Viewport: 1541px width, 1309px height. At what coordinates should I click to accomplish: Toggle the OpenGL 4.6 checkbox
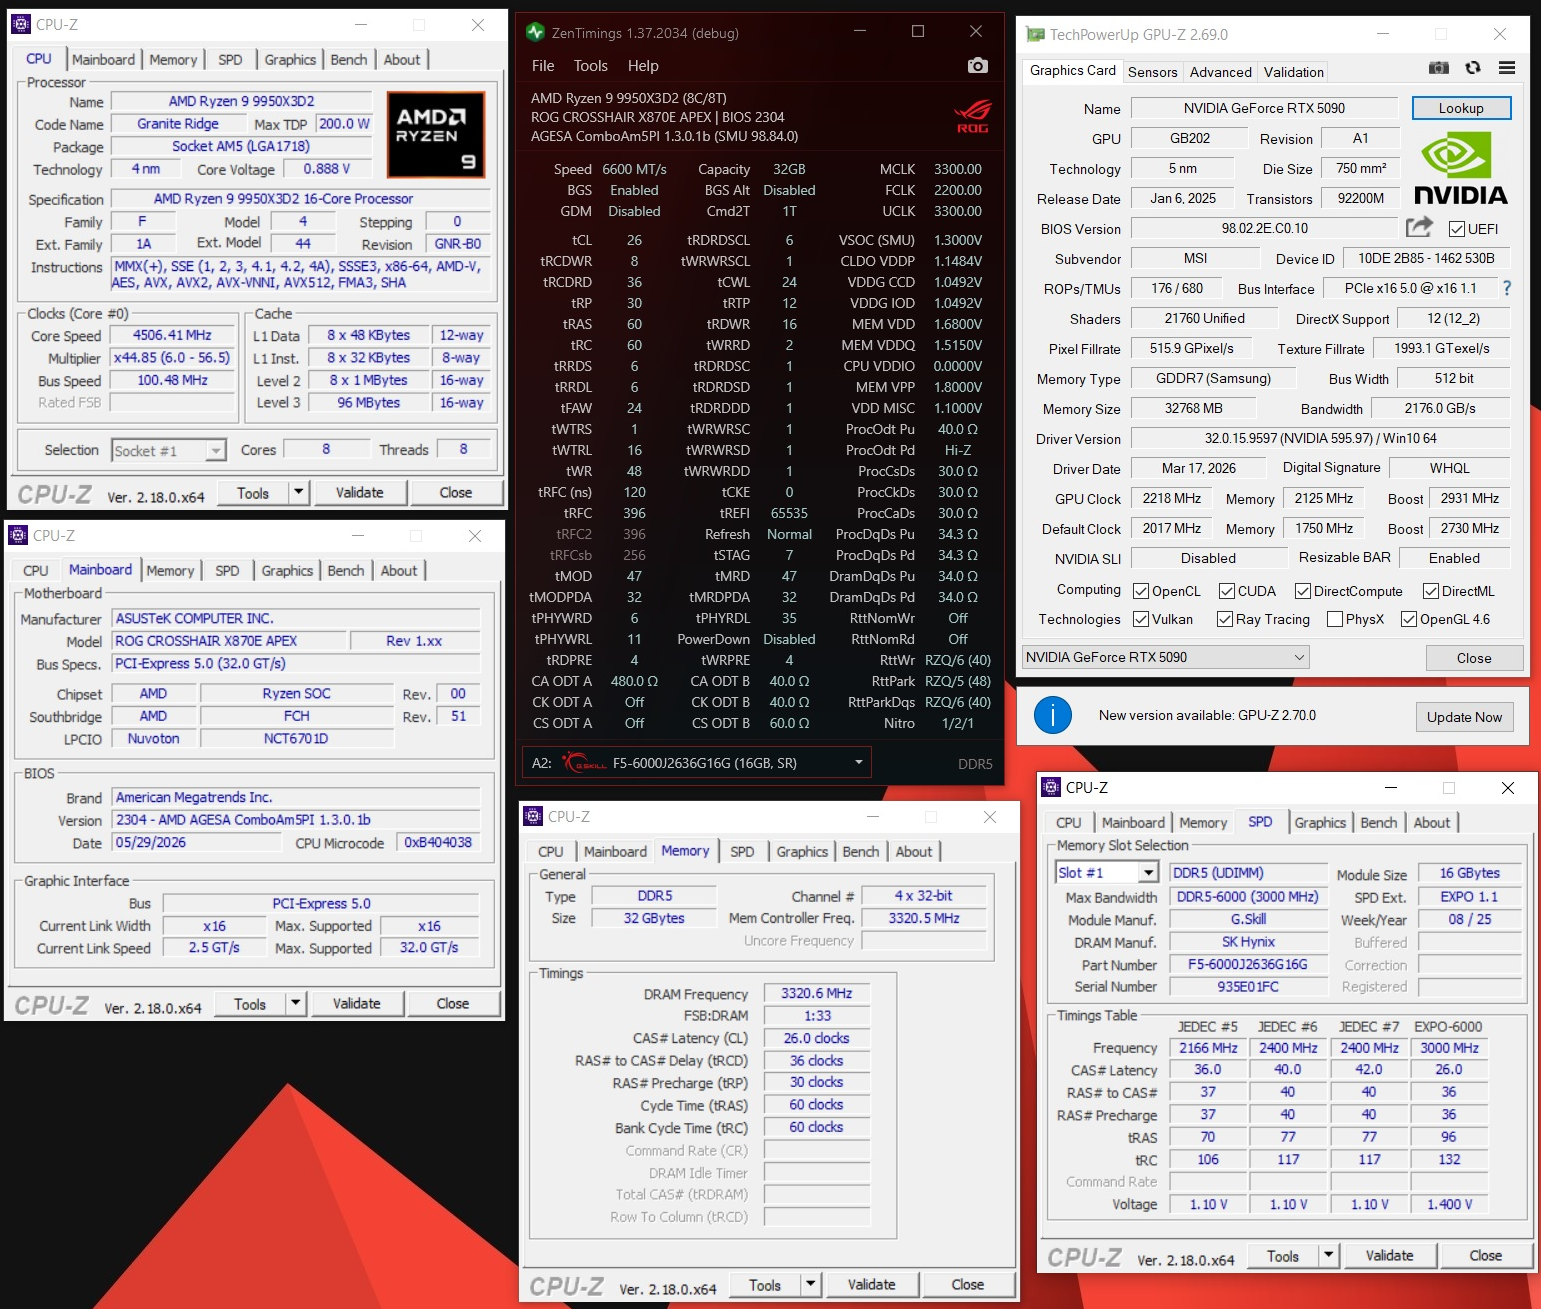coord(1409,619)
